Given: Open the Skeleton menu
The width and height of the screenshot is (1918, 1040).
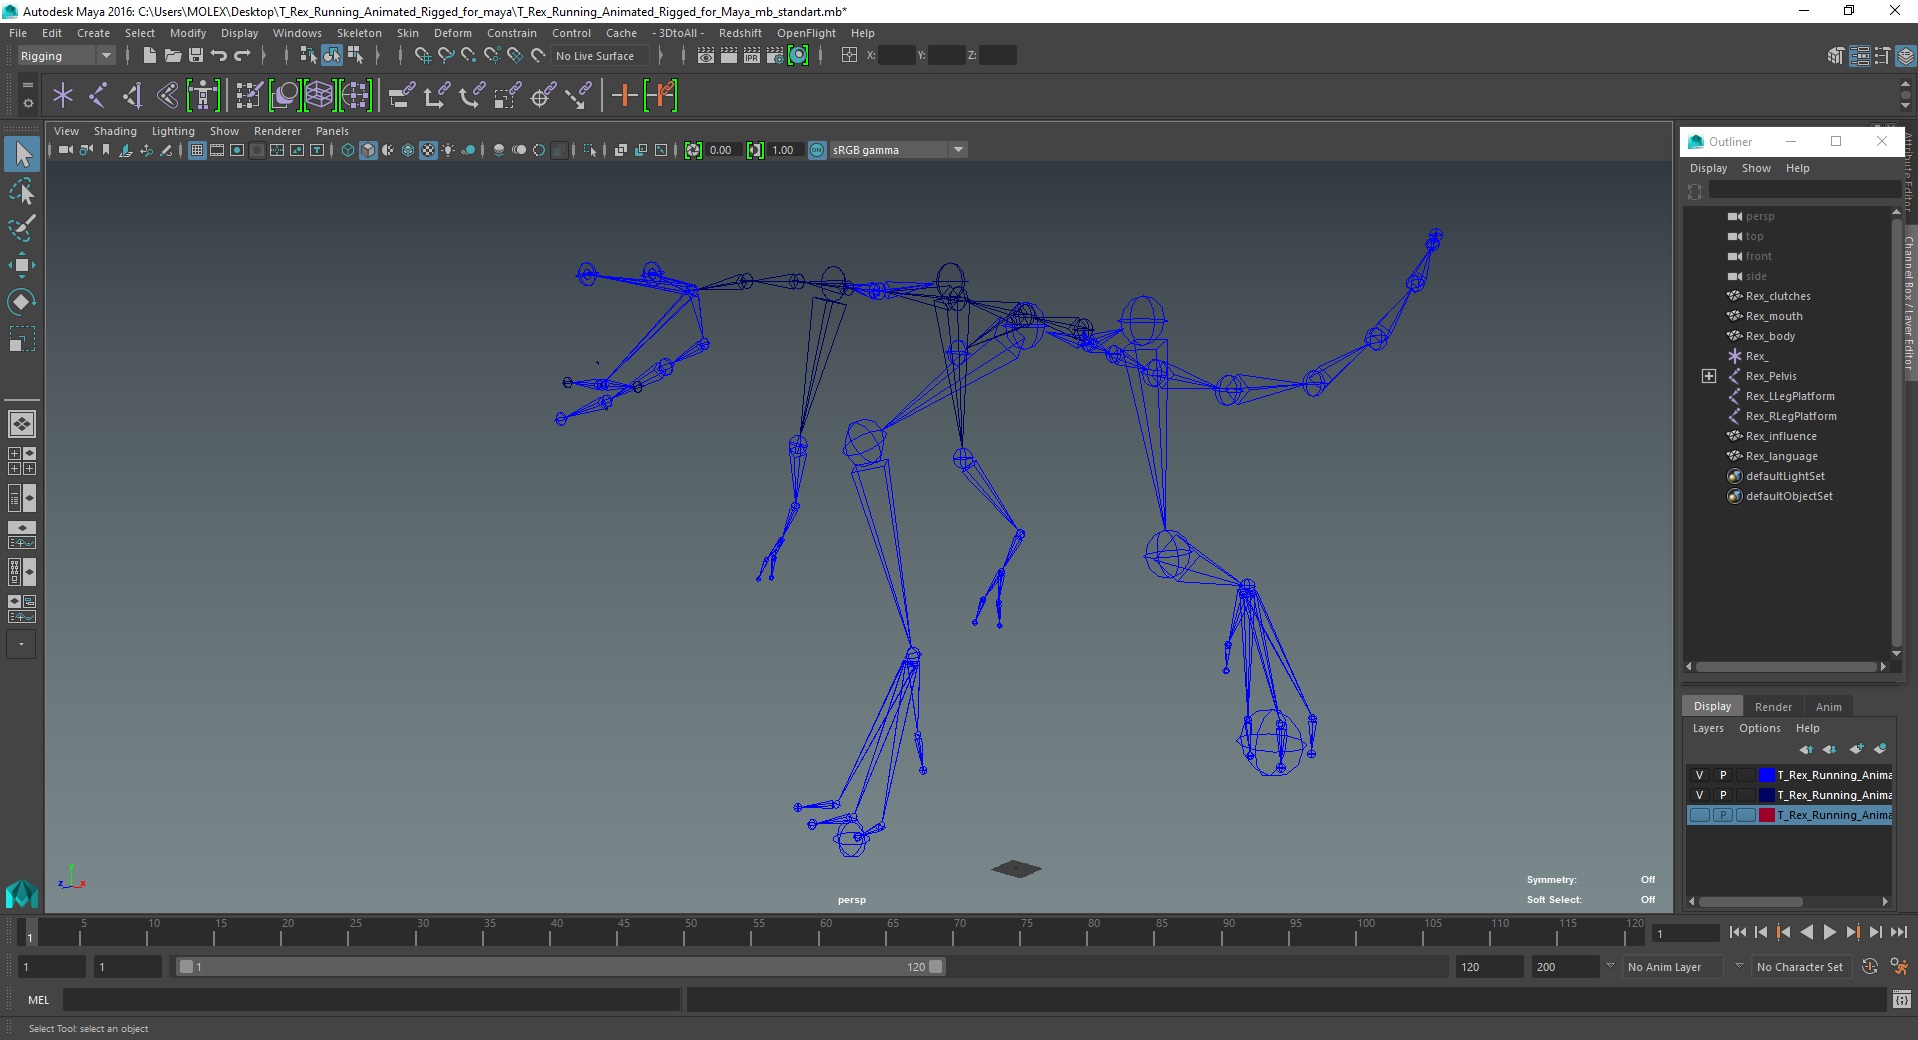Looking at the screenshot, I should tap(359, 33).
